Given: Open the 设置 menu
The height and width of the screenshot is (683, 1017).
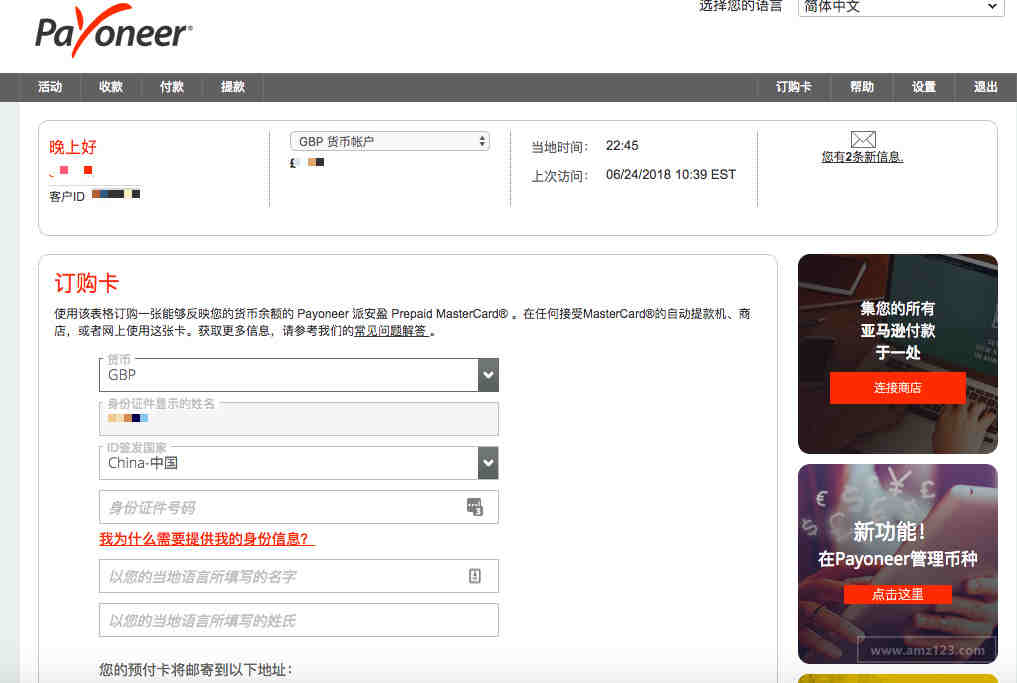Looking at the screenshot, I should pos(924,87).
